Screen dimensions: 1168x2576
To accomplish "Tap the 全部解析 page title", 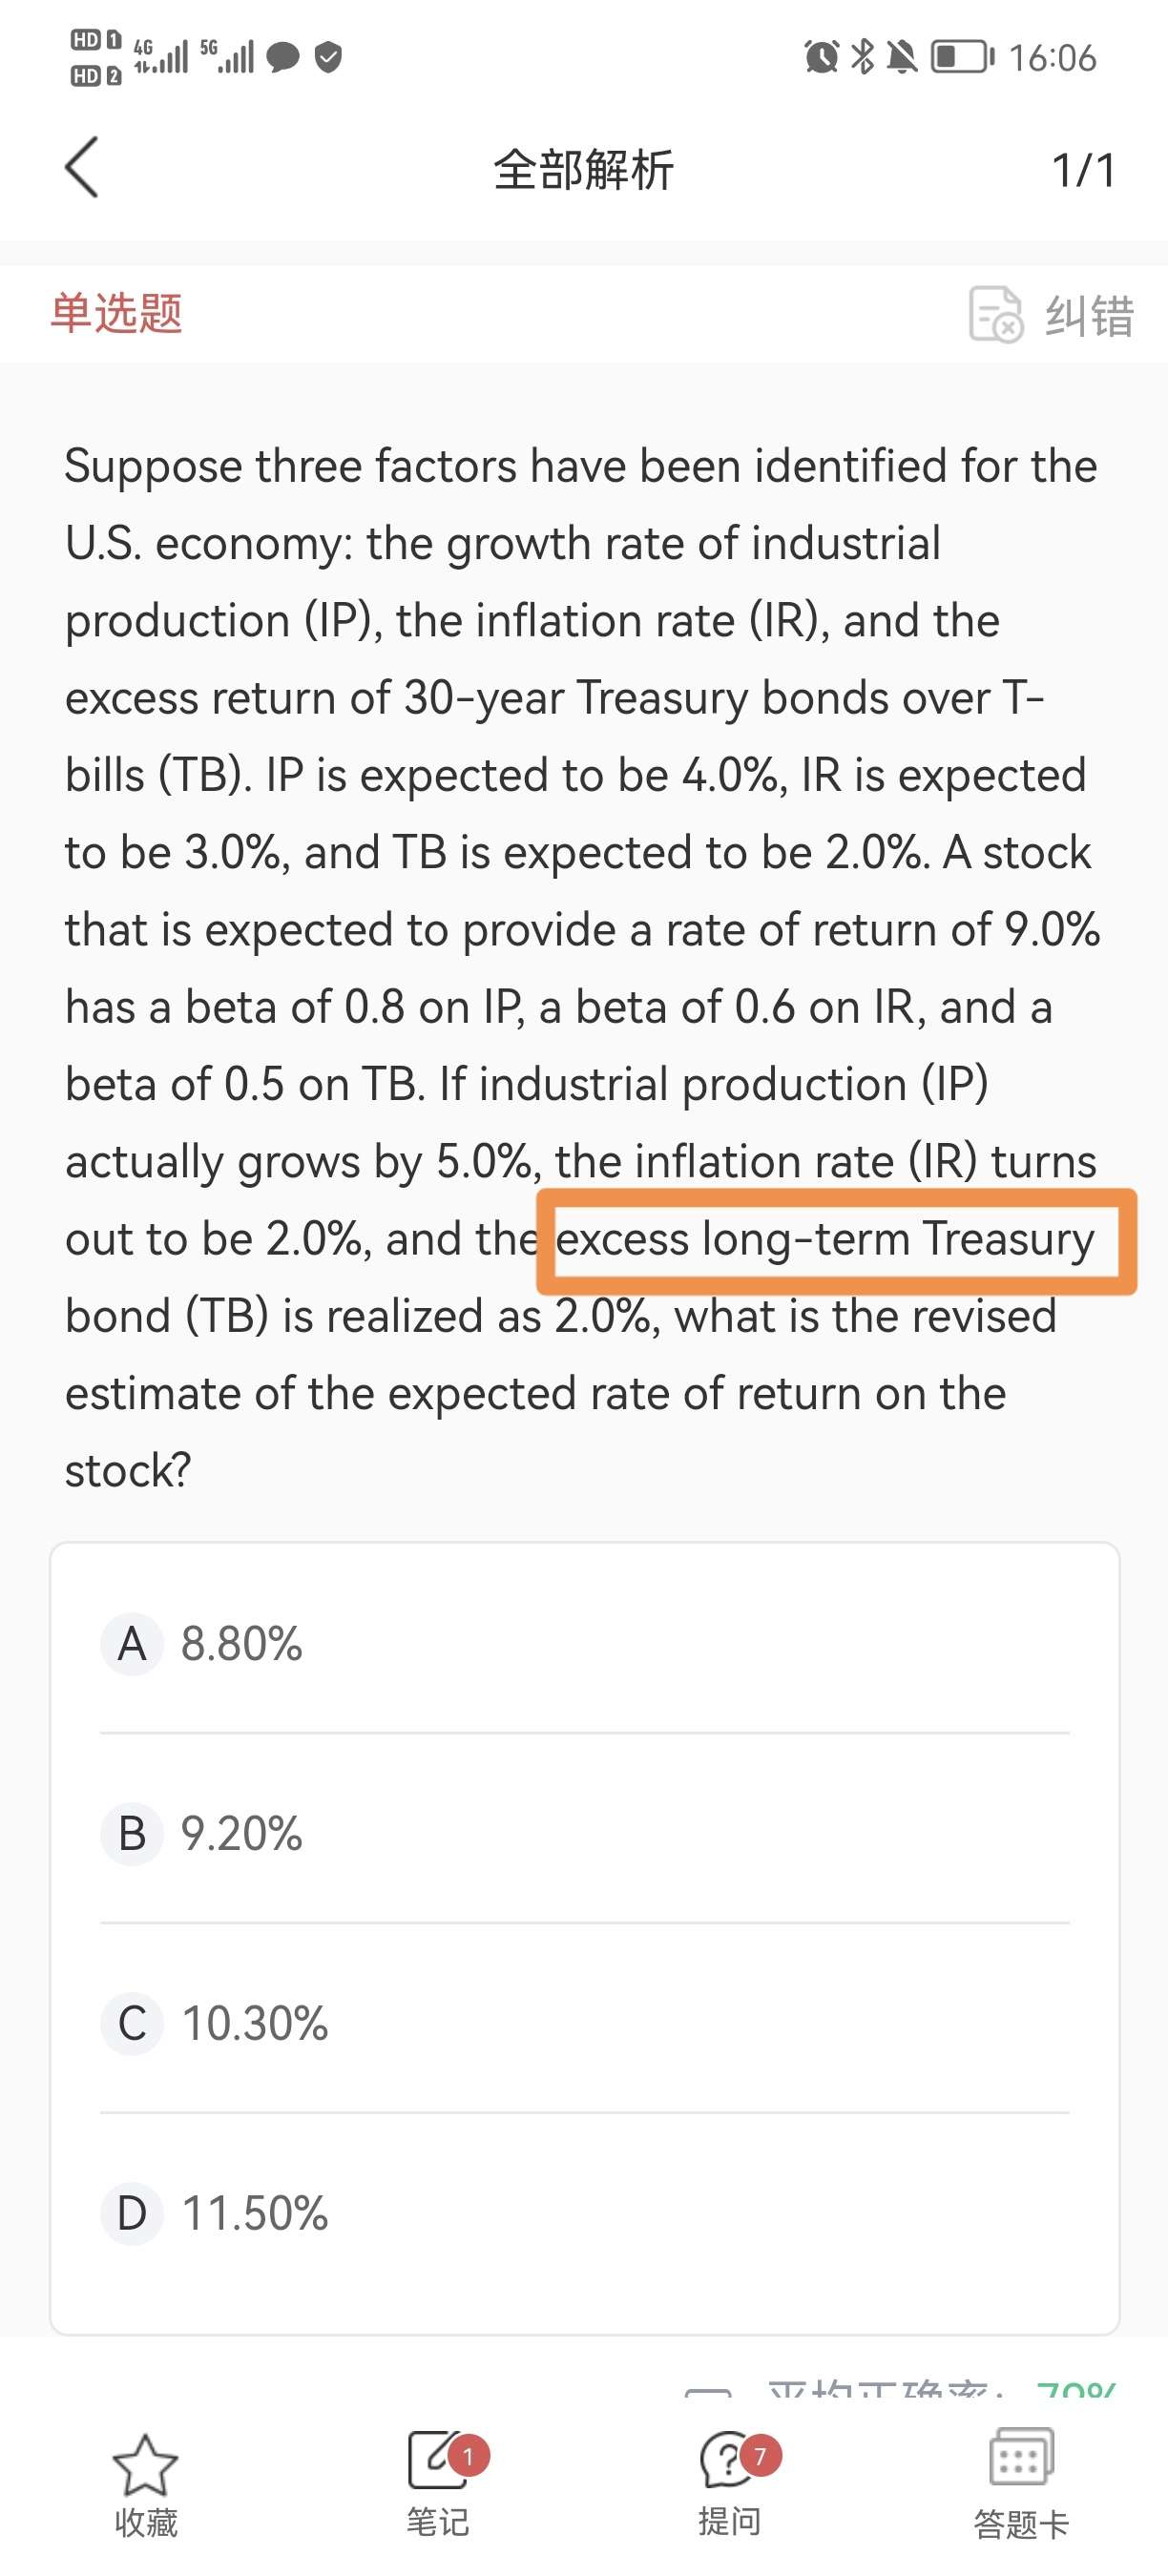I will click(x=584, y=170).
